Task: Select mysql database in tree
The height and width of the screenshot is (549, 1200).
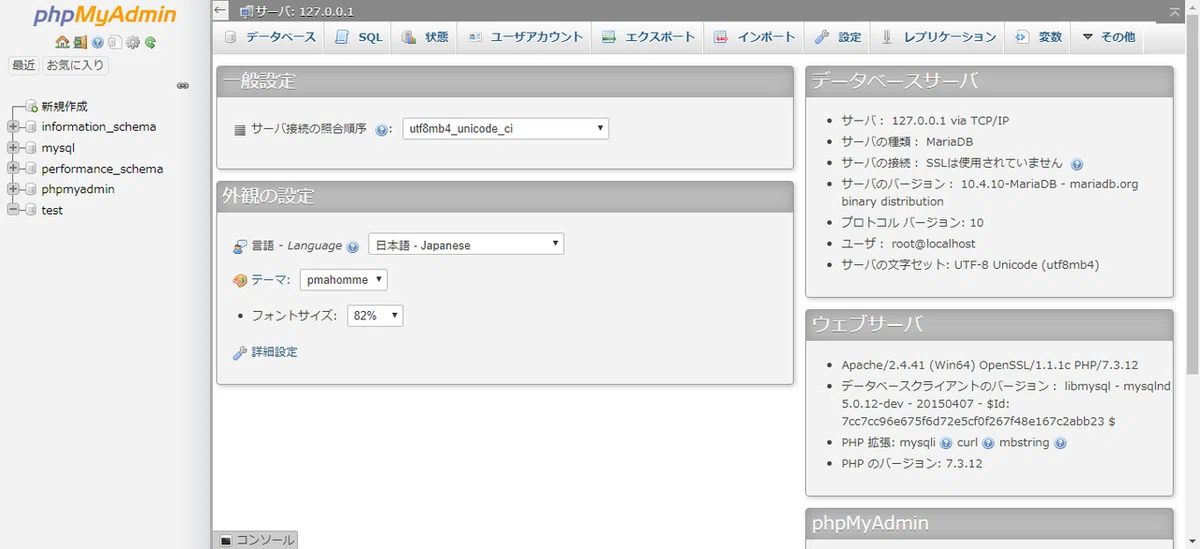Action: click(x=58, y=148)
